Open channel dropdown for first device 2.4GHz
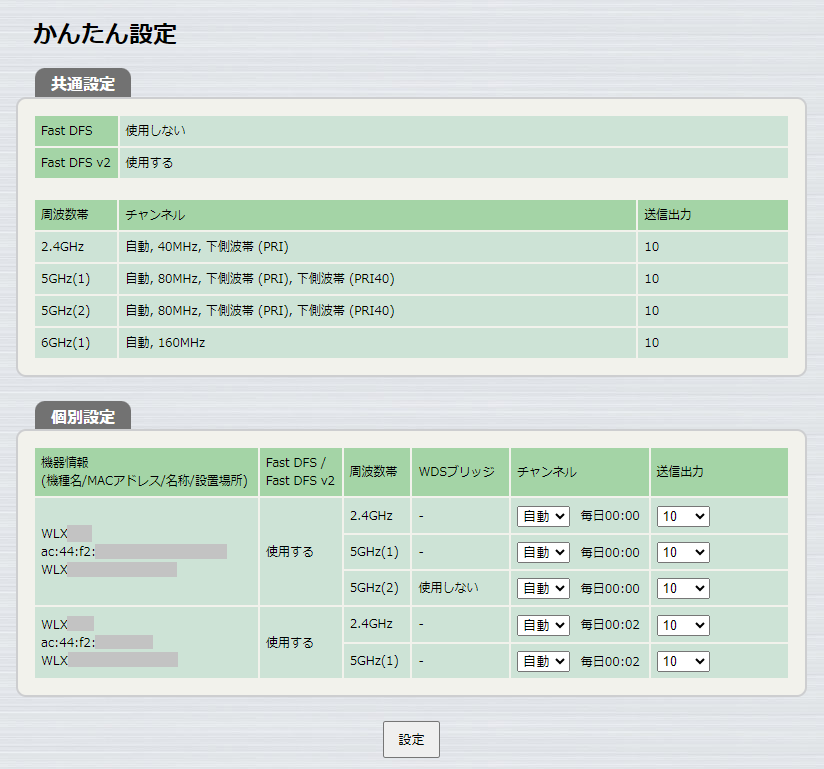824x769 pixels. (543, 516)
